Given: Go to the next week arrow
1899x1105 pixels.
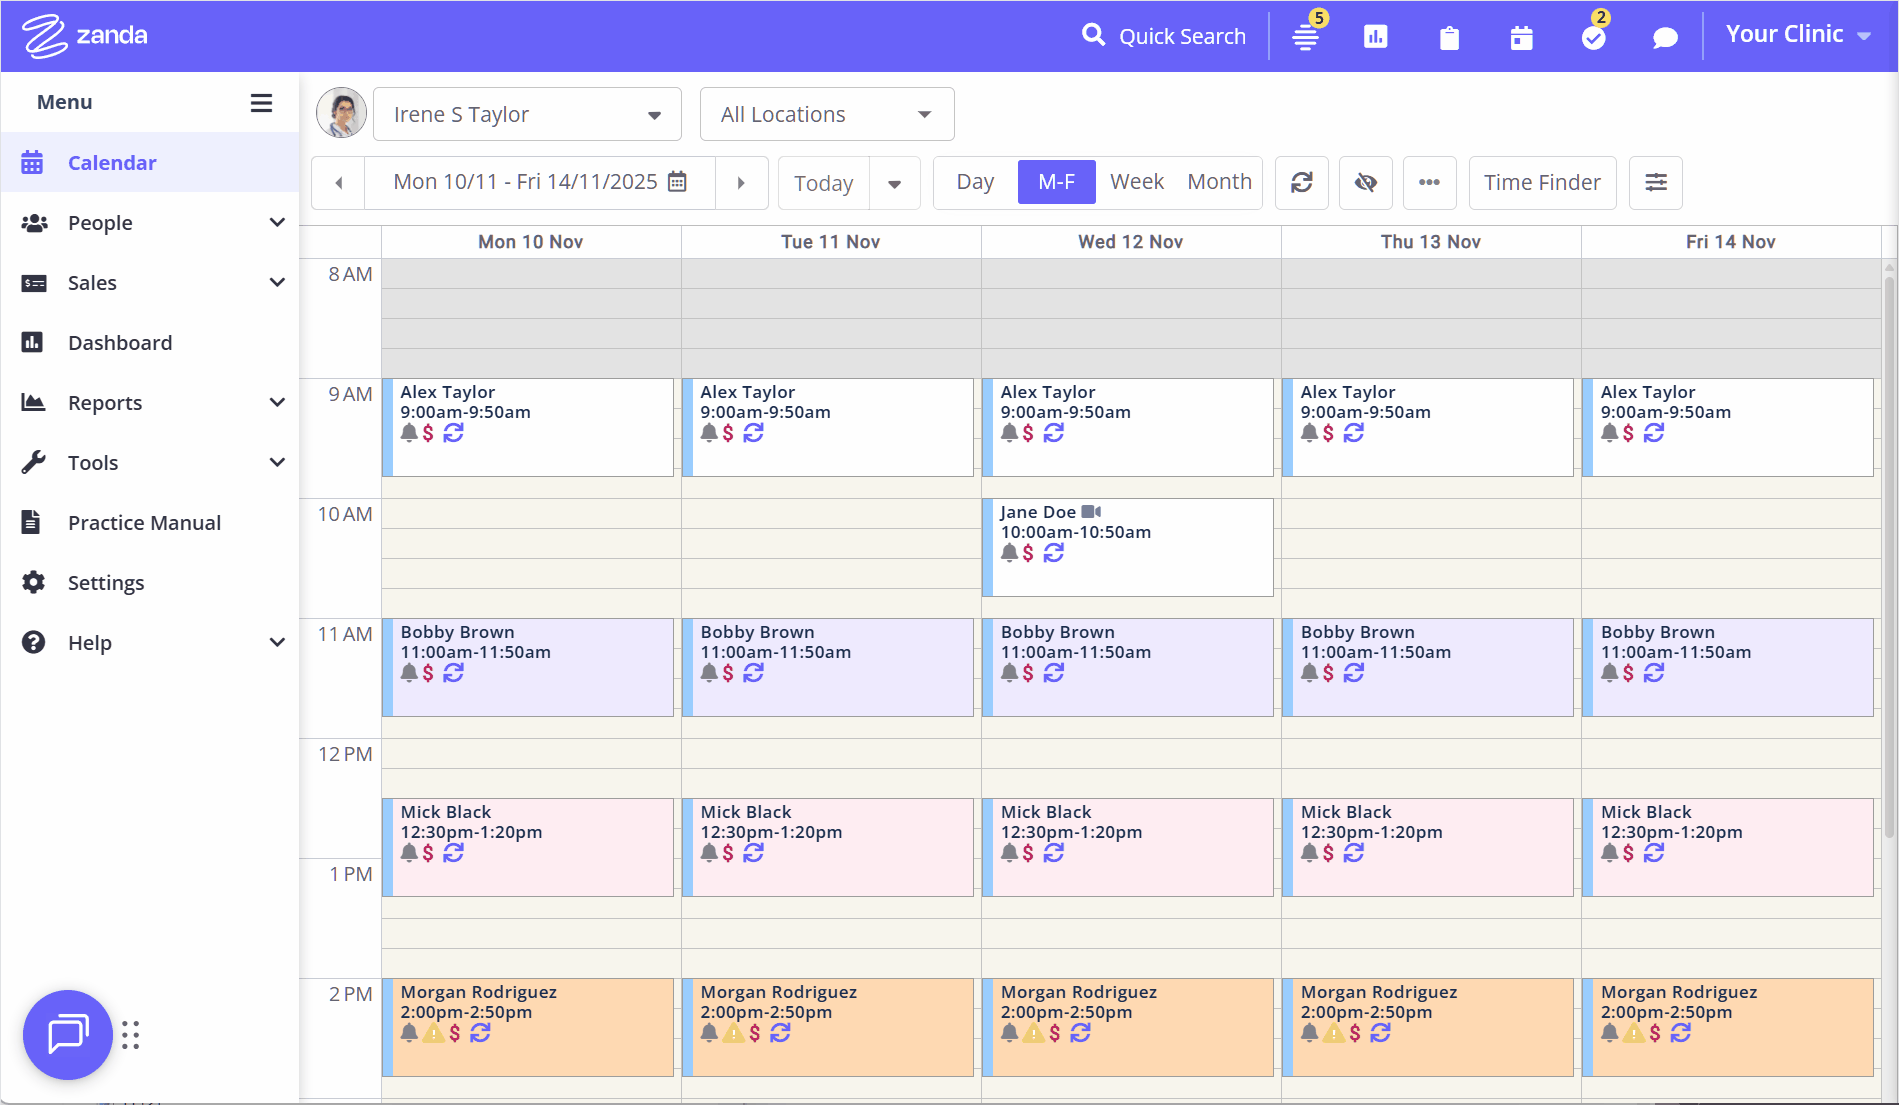Looking at the screenshot, I should [741, 183].
